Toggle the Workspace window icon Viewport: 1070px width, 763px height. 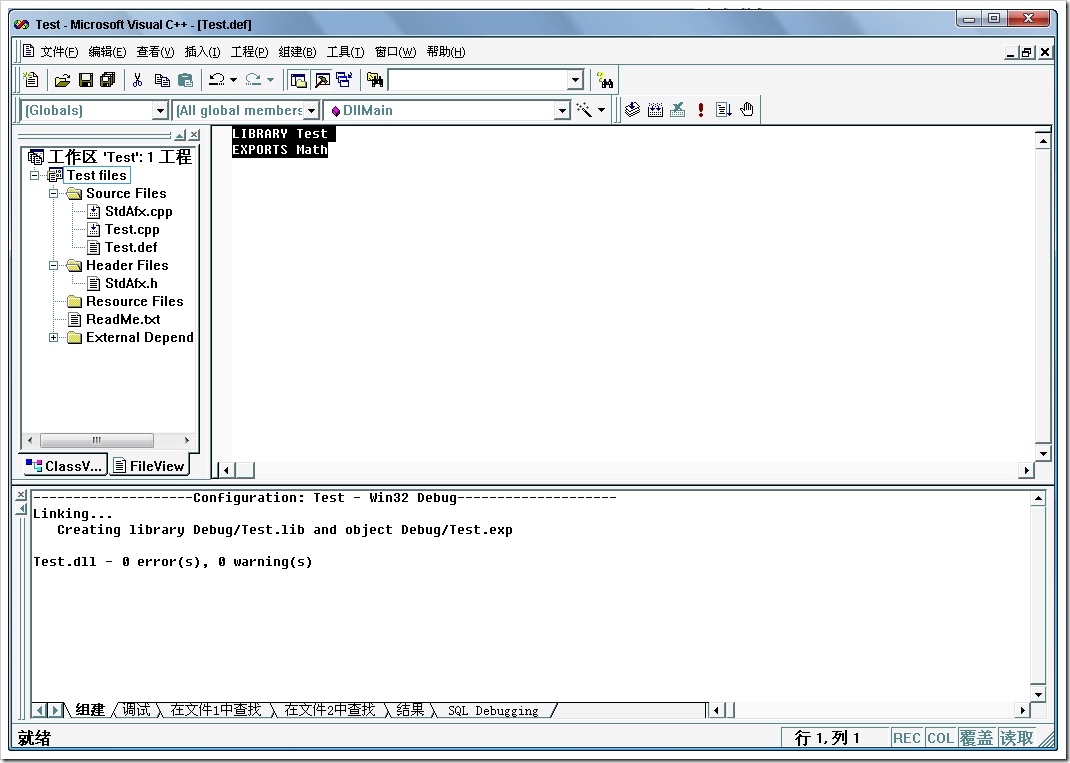[x=298, y=80]
